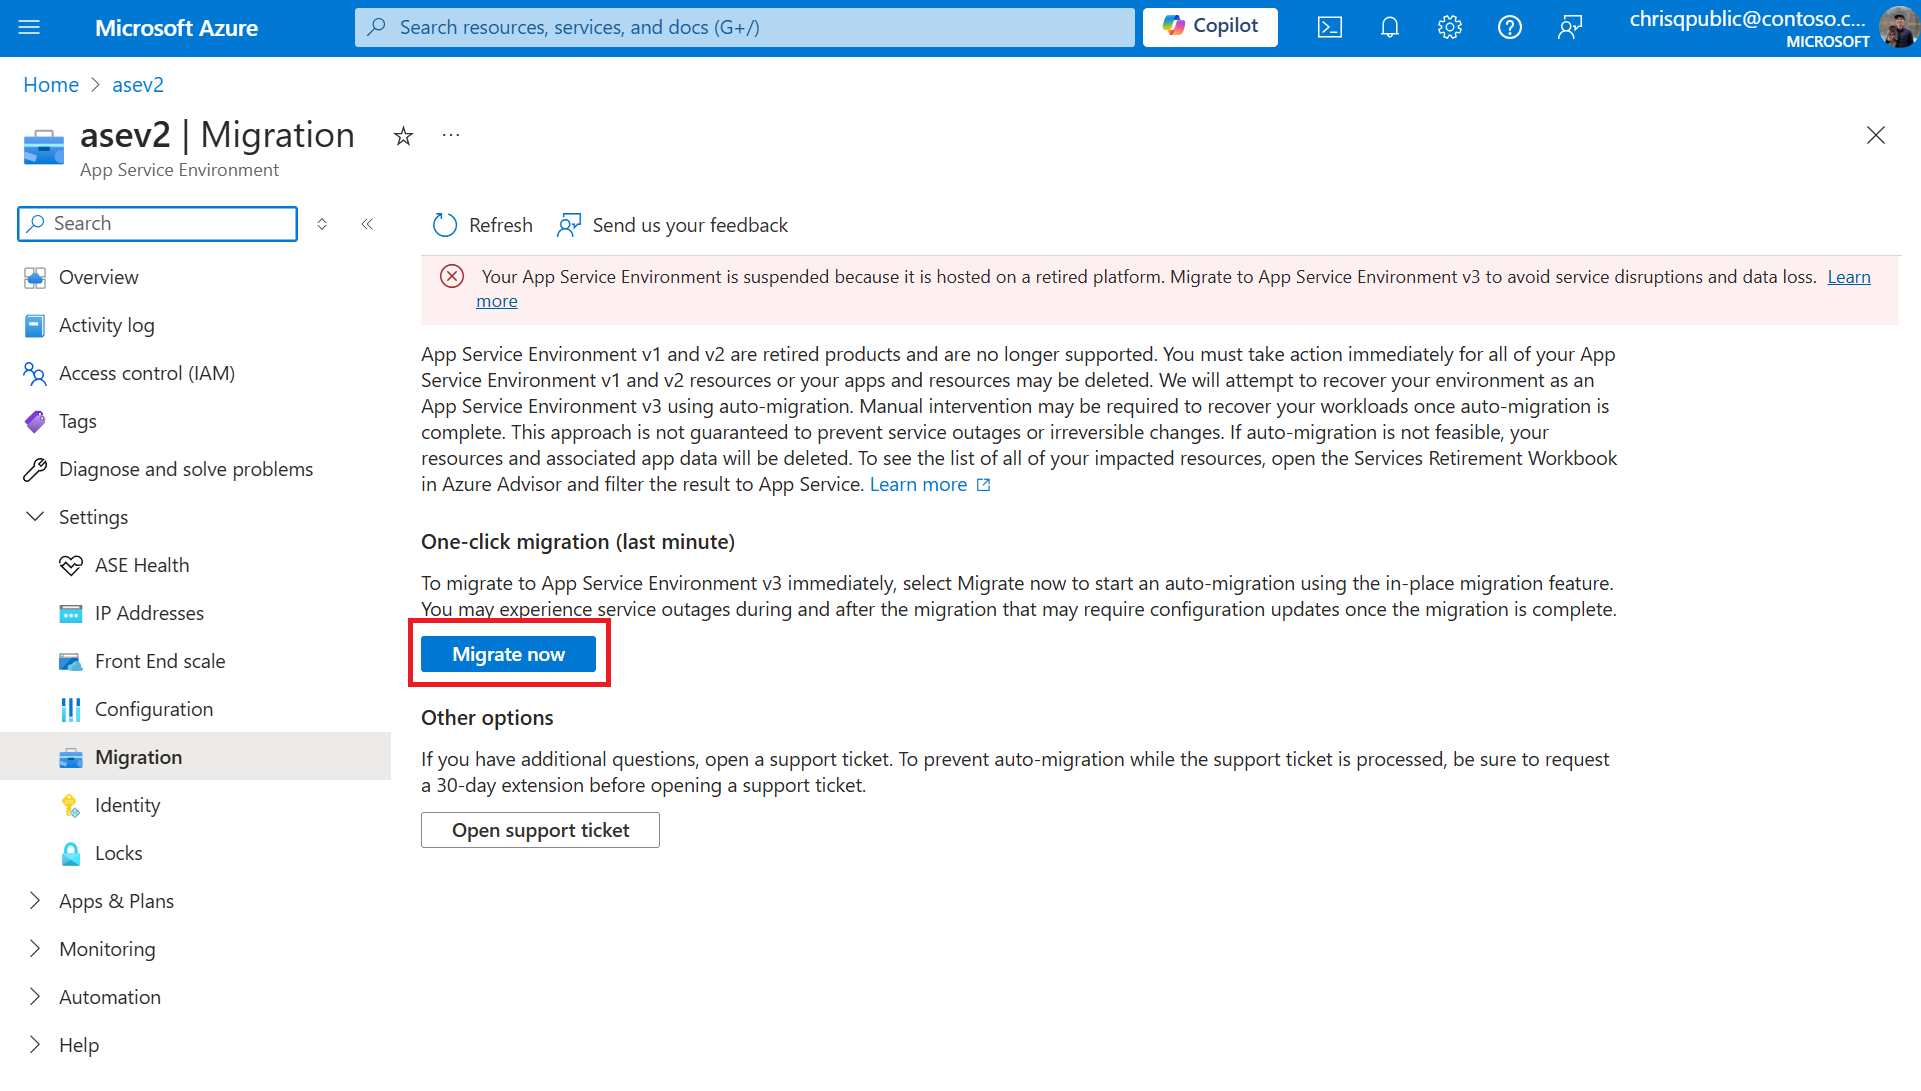
Task: Click the Migration sidebar icon
Action: (x=70, y=756)
